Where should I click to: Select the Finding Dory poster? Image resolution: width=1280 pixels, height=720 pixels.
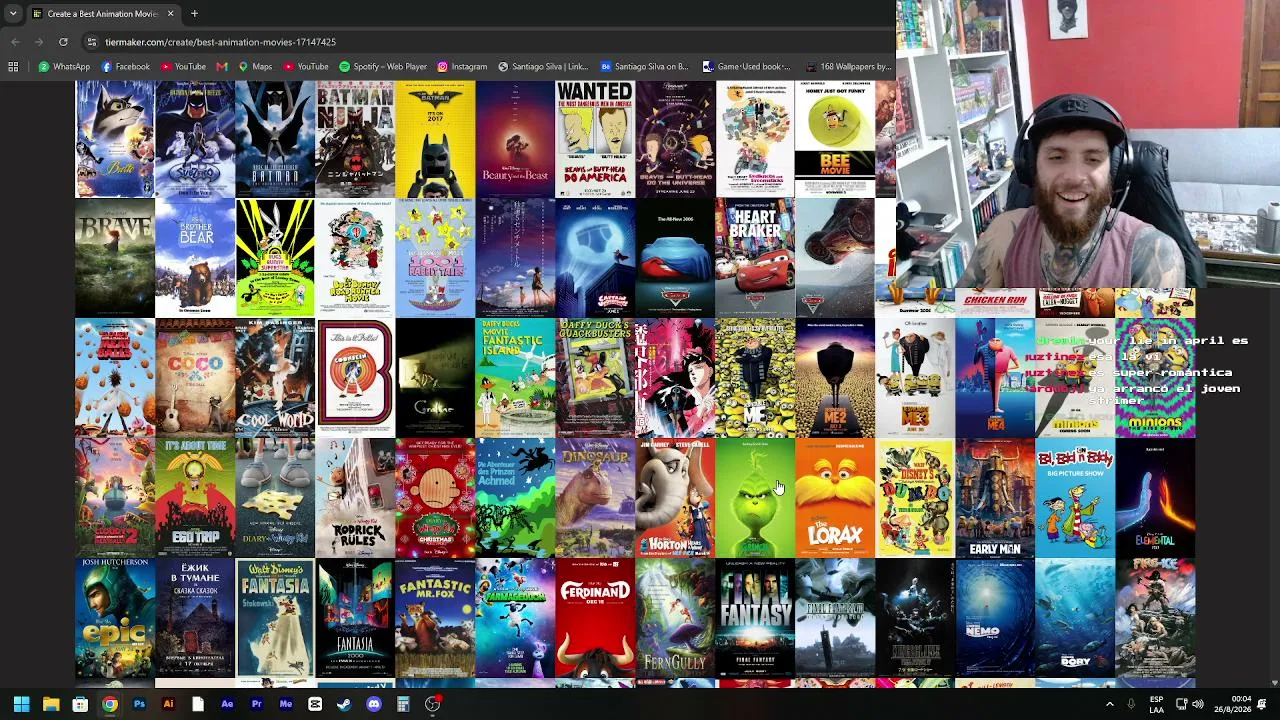(x=1075, y=618)
